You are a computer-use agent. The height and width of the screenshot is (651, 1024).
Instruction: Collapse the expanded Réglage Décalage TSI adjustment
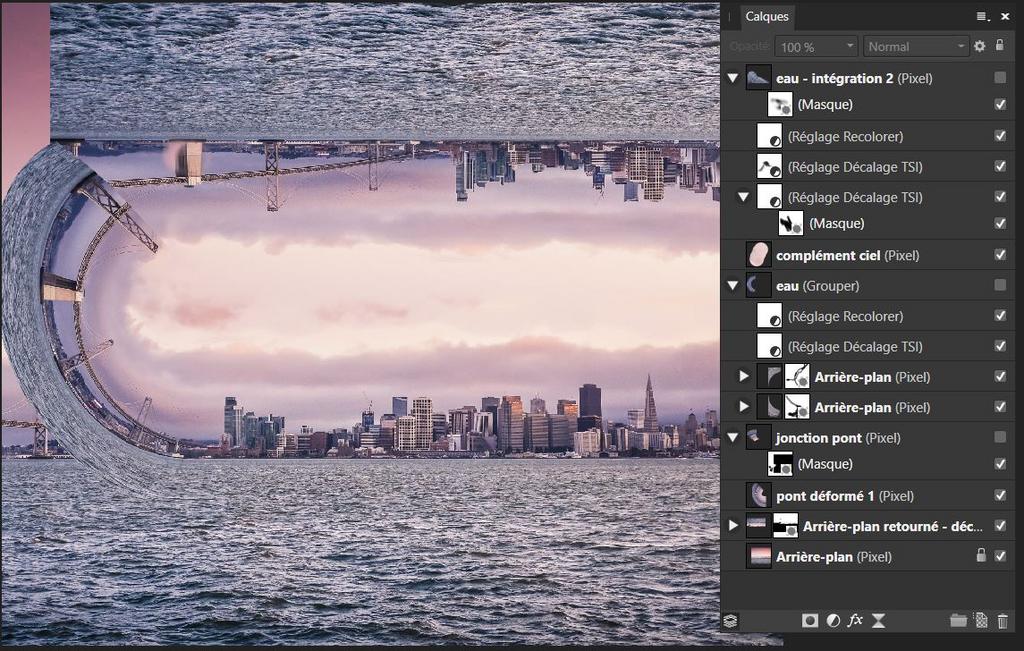743,197
